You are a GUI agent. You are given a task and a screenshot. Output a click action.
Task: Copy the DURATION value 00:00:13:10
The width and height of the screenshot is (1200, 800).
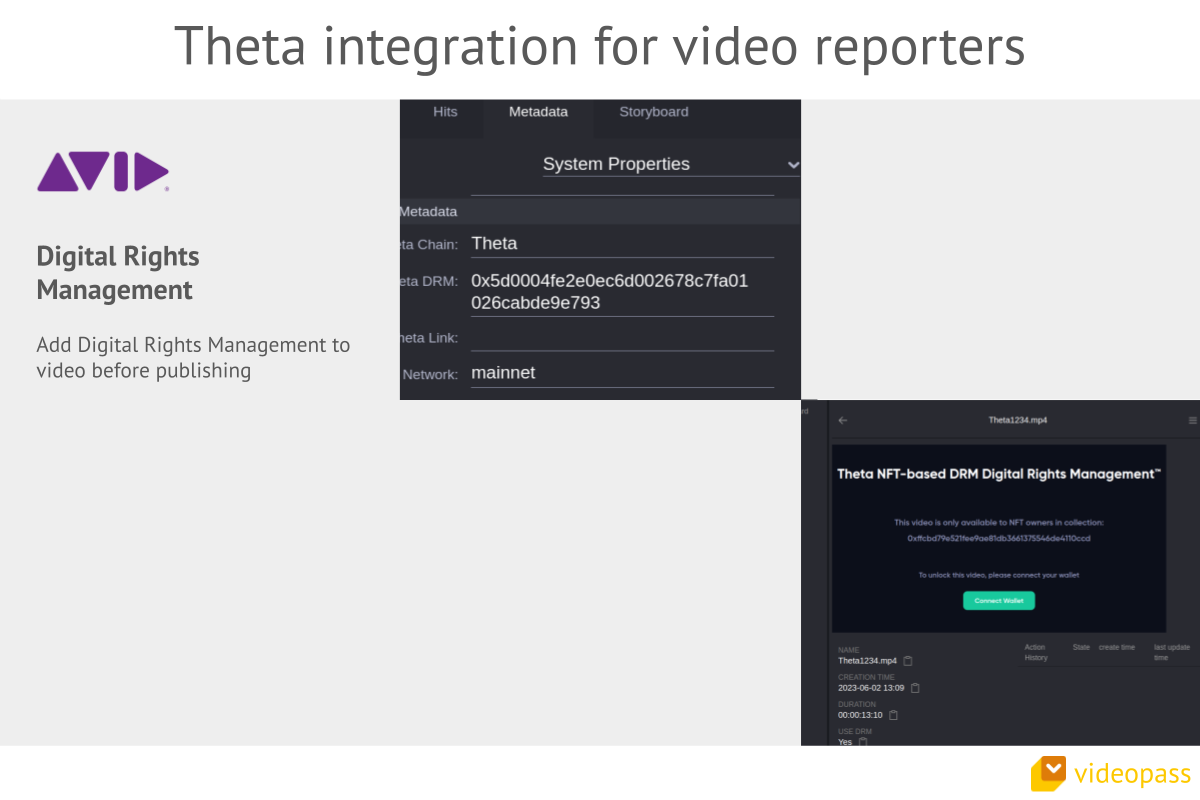pos(893,715)
